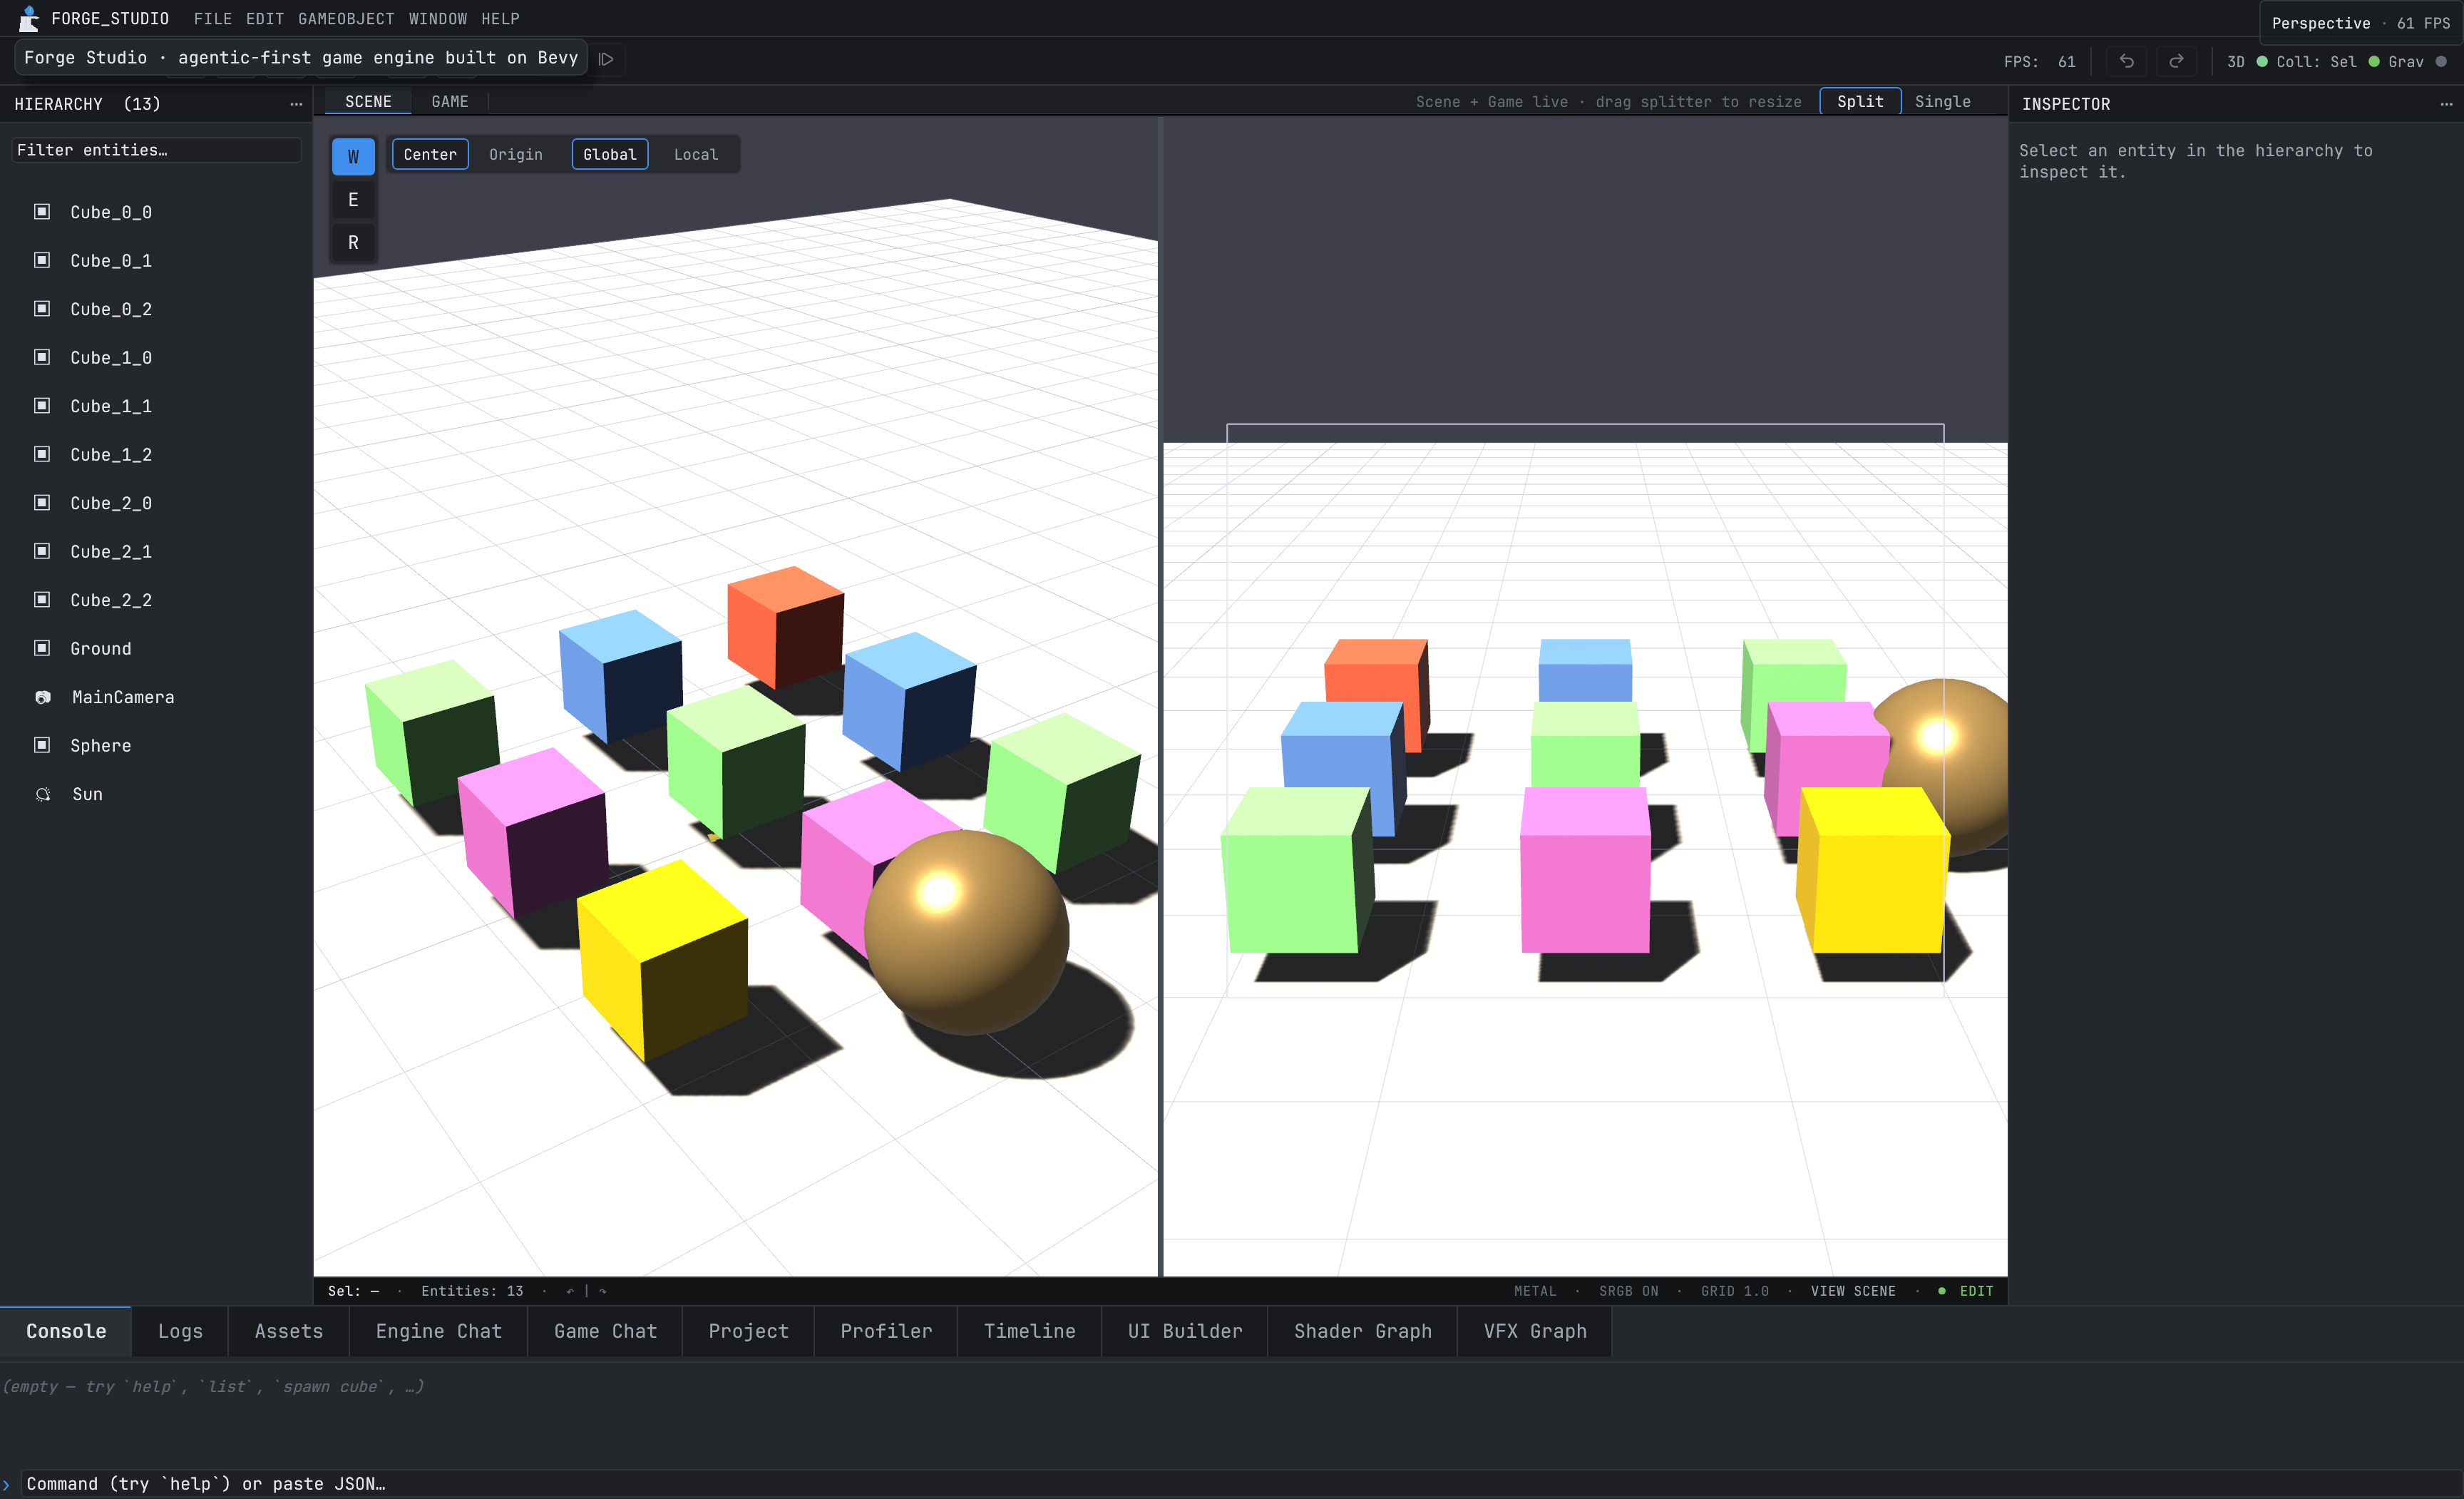Select the E rotate tool
The width and height of the screenshot is (2464, 1499).
tap(353, 199)
